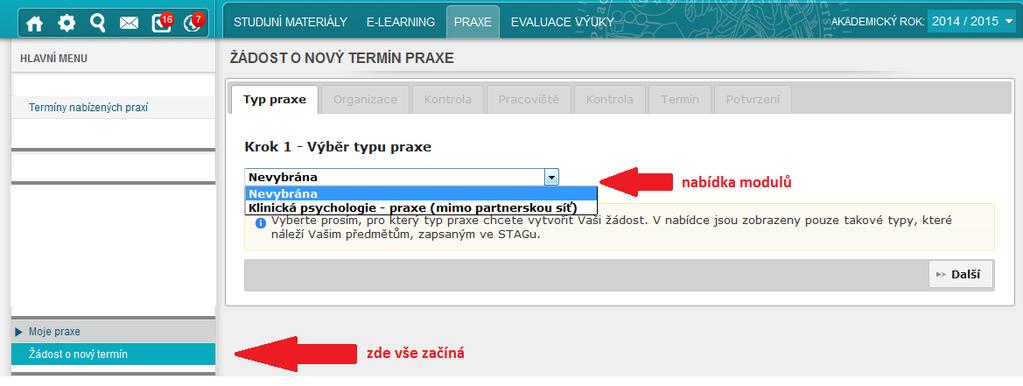Image resolution: width=1023 pixels, height=386 pixels.
Task: Click the Žádost o nový termín praxe title
Action: pos(341,59)
